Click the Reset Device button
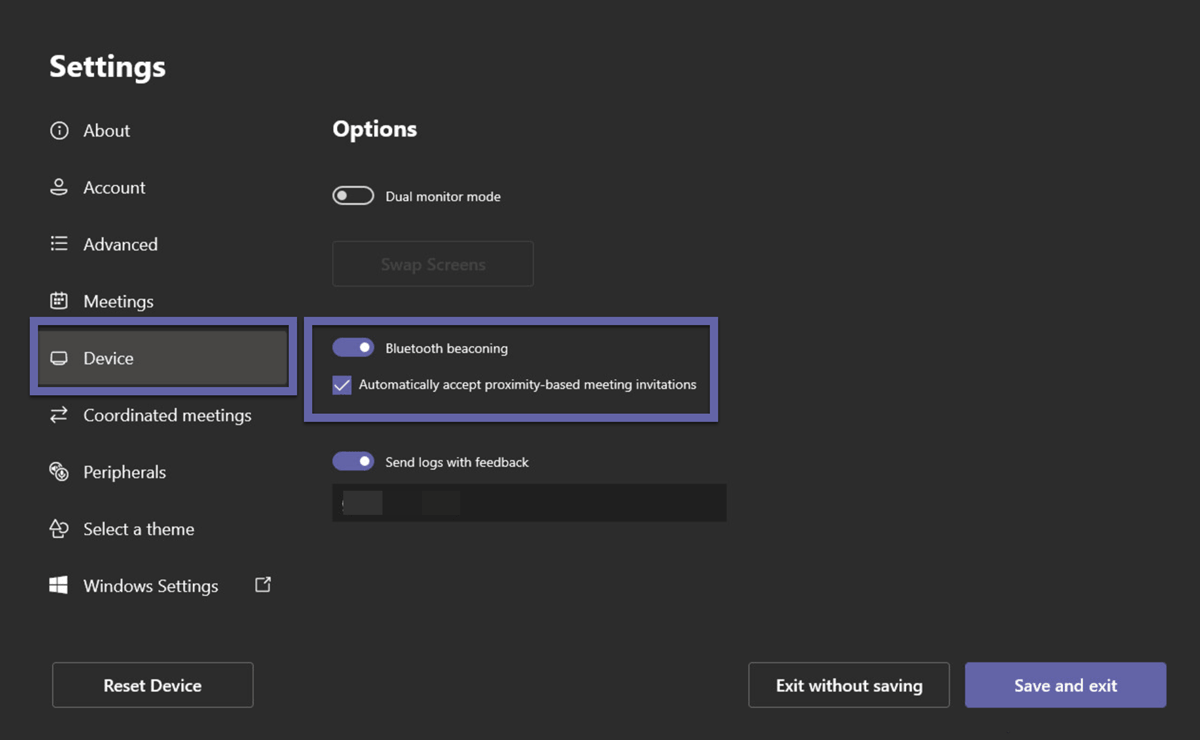 click(x=153, y=685)
